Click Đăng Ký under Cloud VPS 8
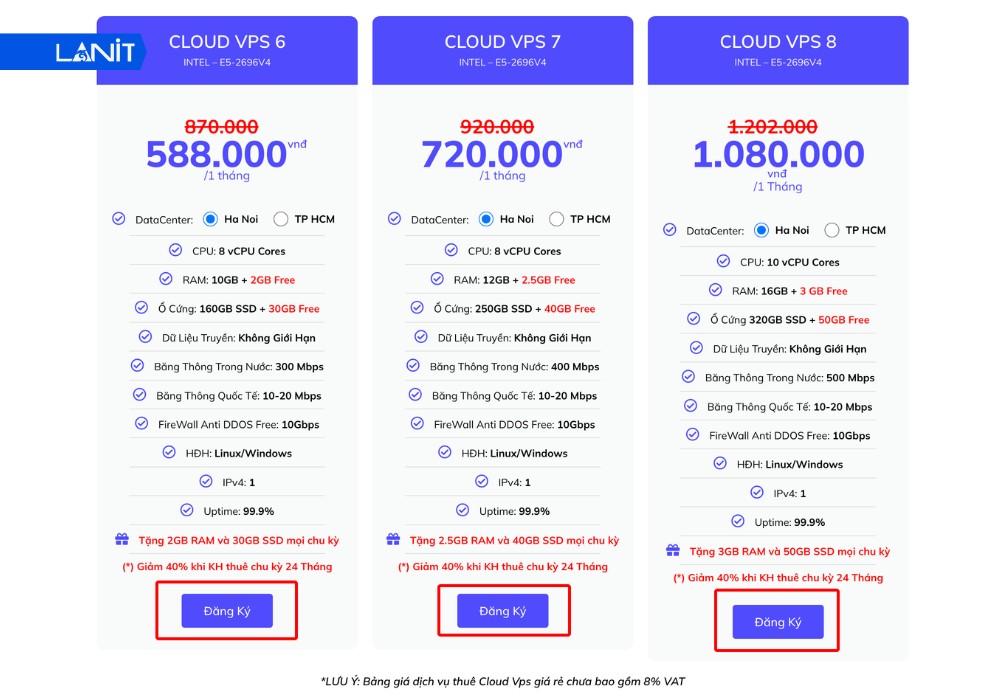1000x700 pixels. tap(776, 620)
